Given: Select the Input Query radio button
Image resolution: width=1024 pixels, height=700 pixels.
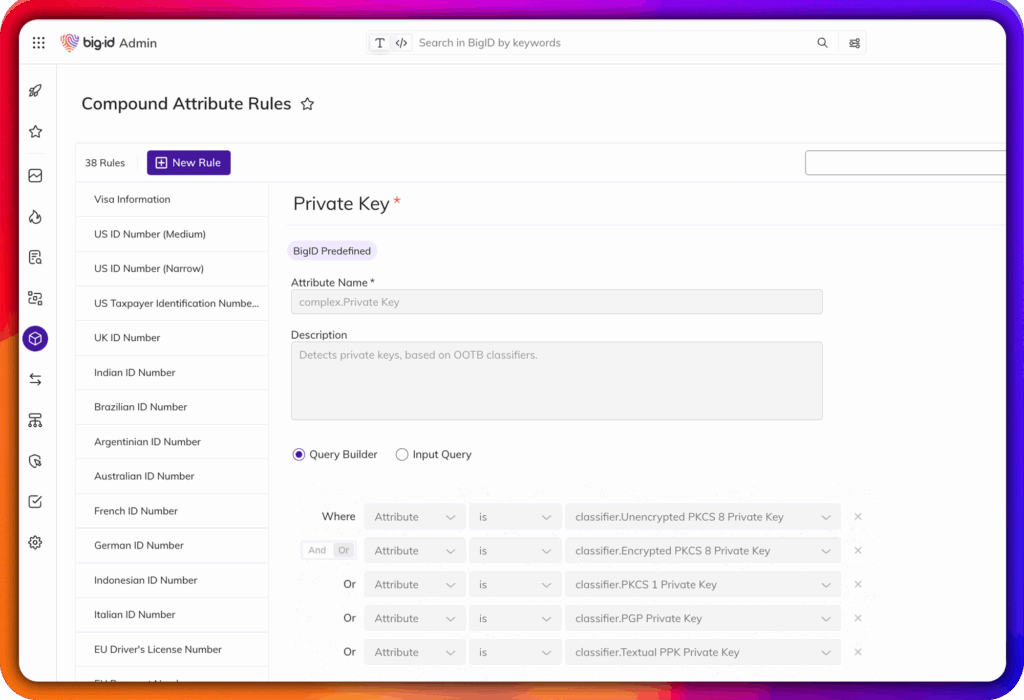Looking at the screenshot, I should (x=402, y=455).
